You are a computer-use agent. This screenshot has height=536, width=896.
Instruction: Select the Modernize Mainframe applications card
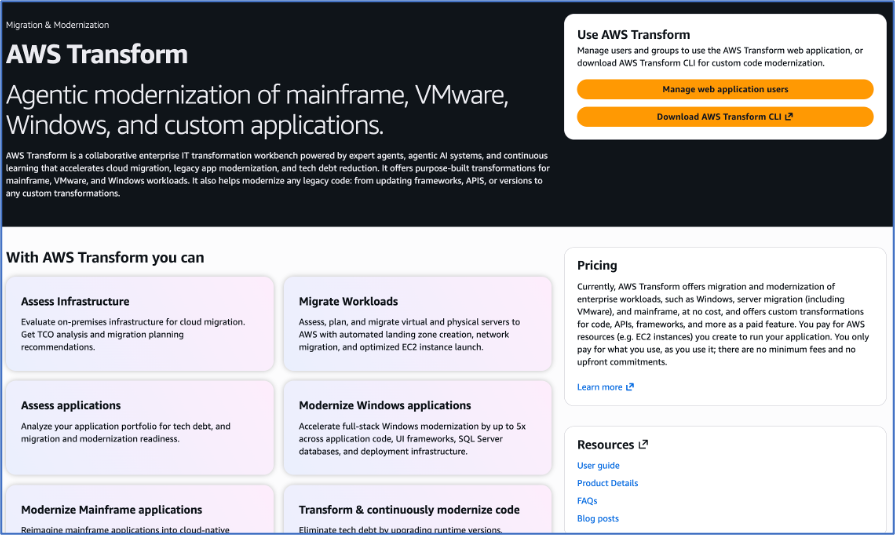pos(140,510)
